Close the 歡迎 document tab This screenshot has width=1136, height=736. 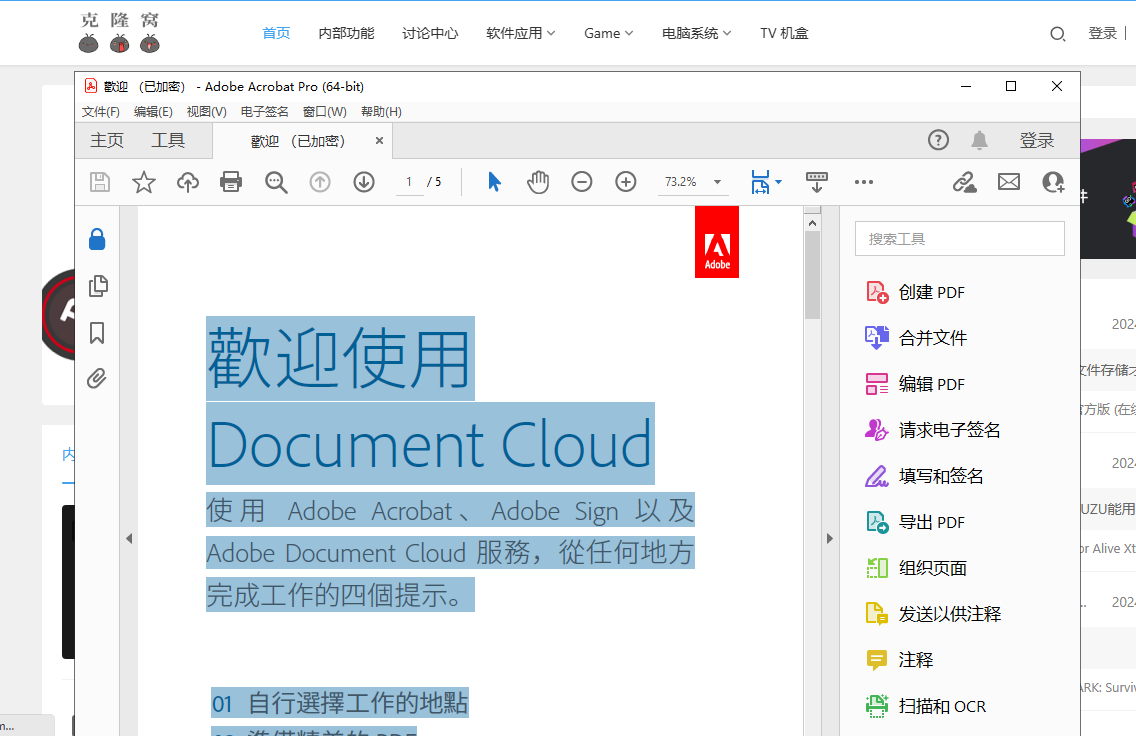pos(379,141)
